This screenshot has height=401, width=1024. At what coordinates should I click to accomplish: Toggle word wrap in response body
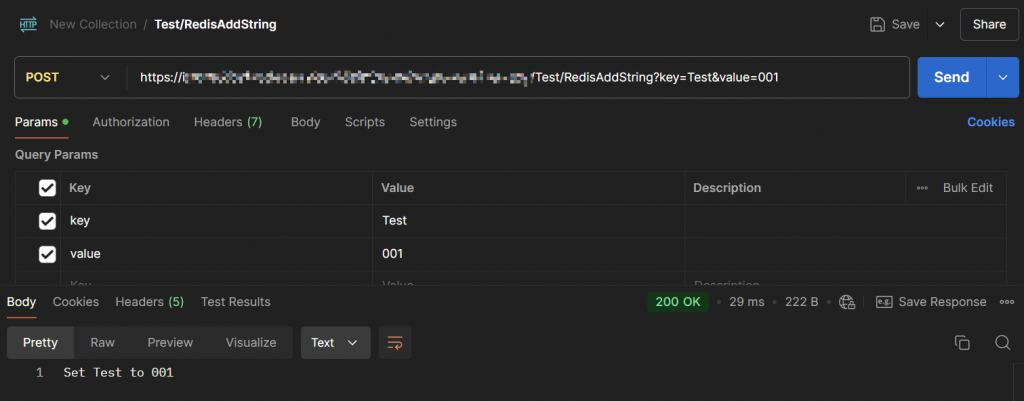coord(394,342)
